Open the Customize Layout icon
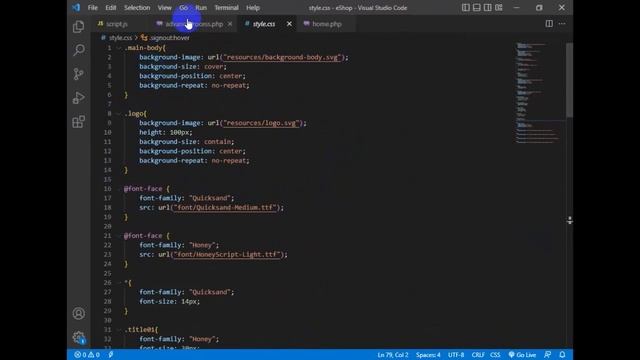This screenshot has height=360, width=640. [498, 7]
